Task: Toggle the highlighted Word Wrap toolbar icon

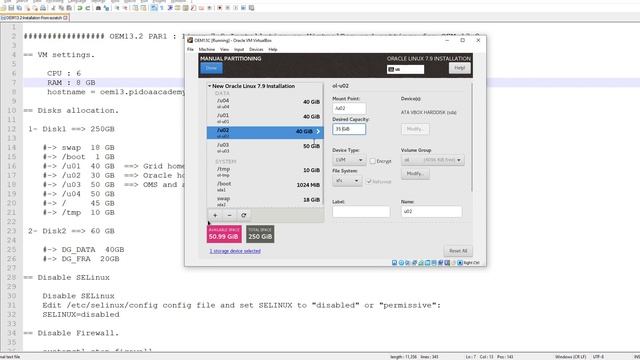Action: click(x=153, y=8)
